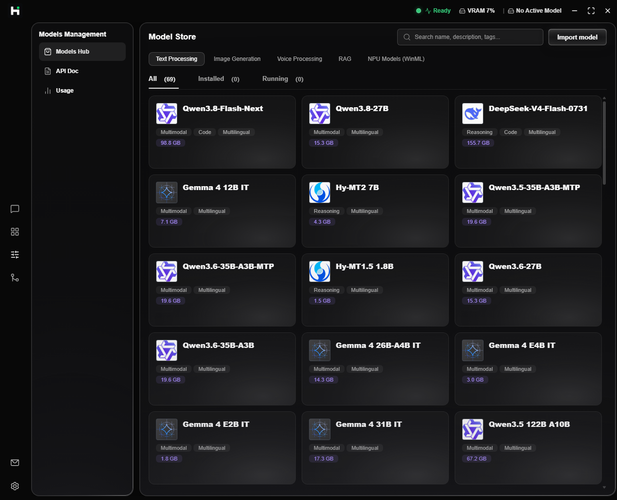
Task: Click 67.2 GB size badge
Action: click(477, 459)
